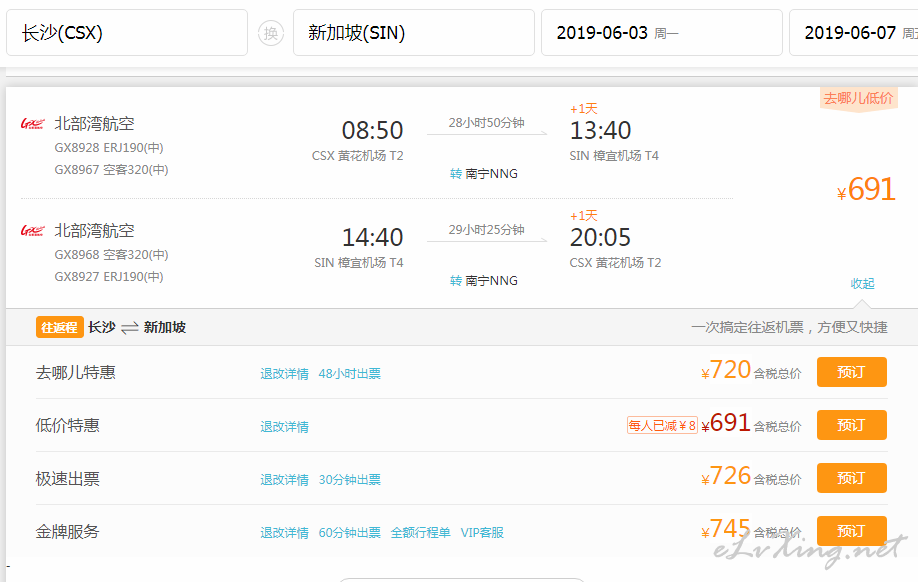
Task: Click outbound departure airport CSX 黄花机场 T2
Action: (358, 156)
